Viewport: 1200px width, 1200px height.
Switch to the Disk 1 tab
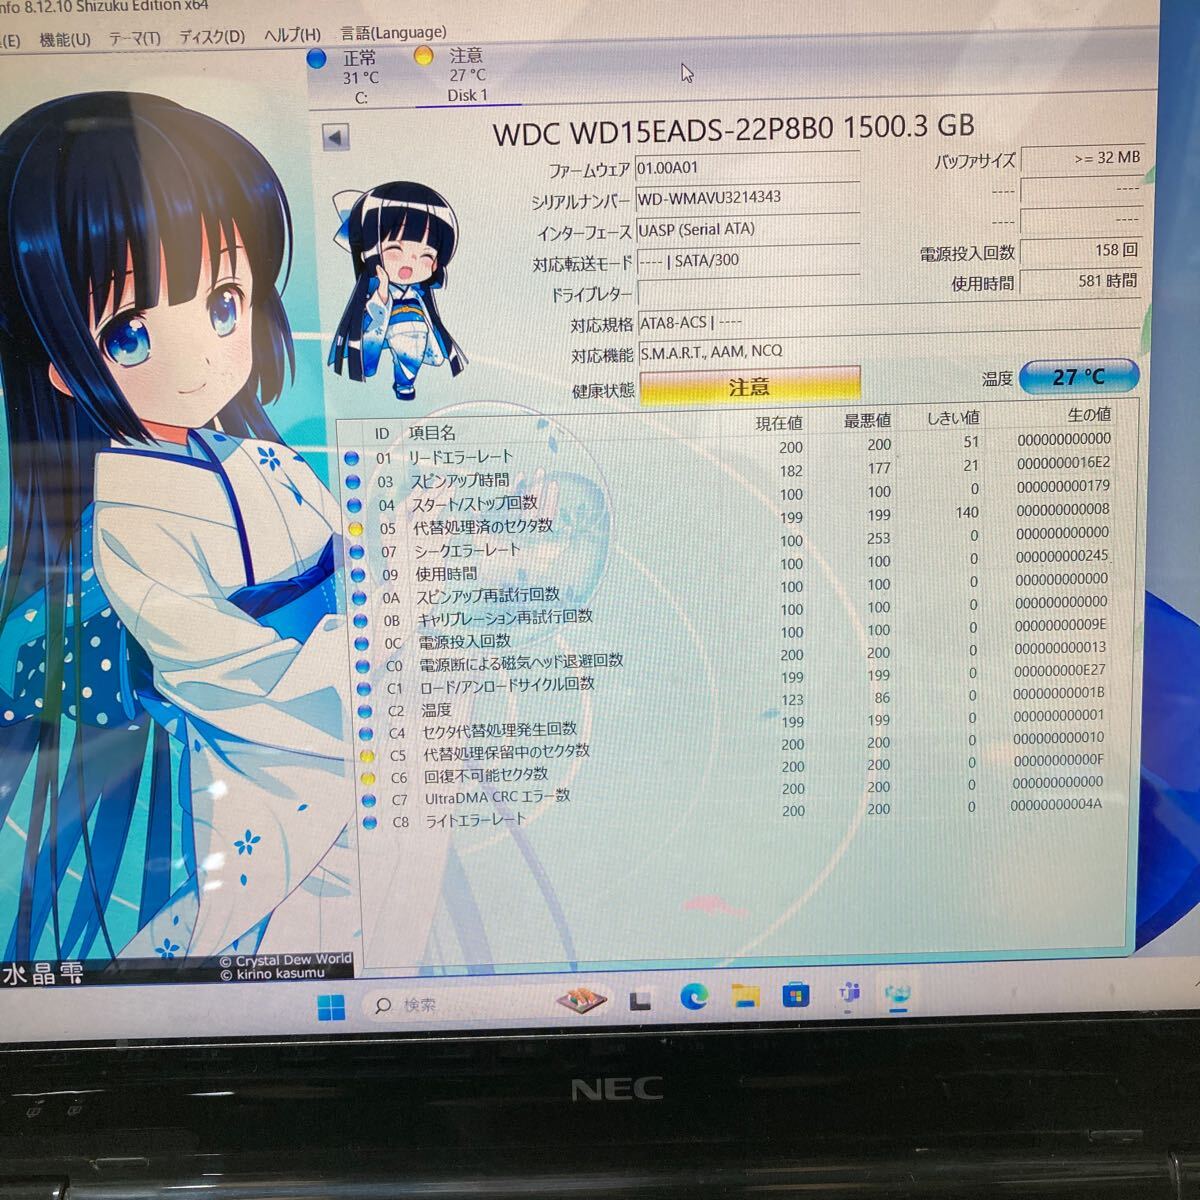(467, 75)
